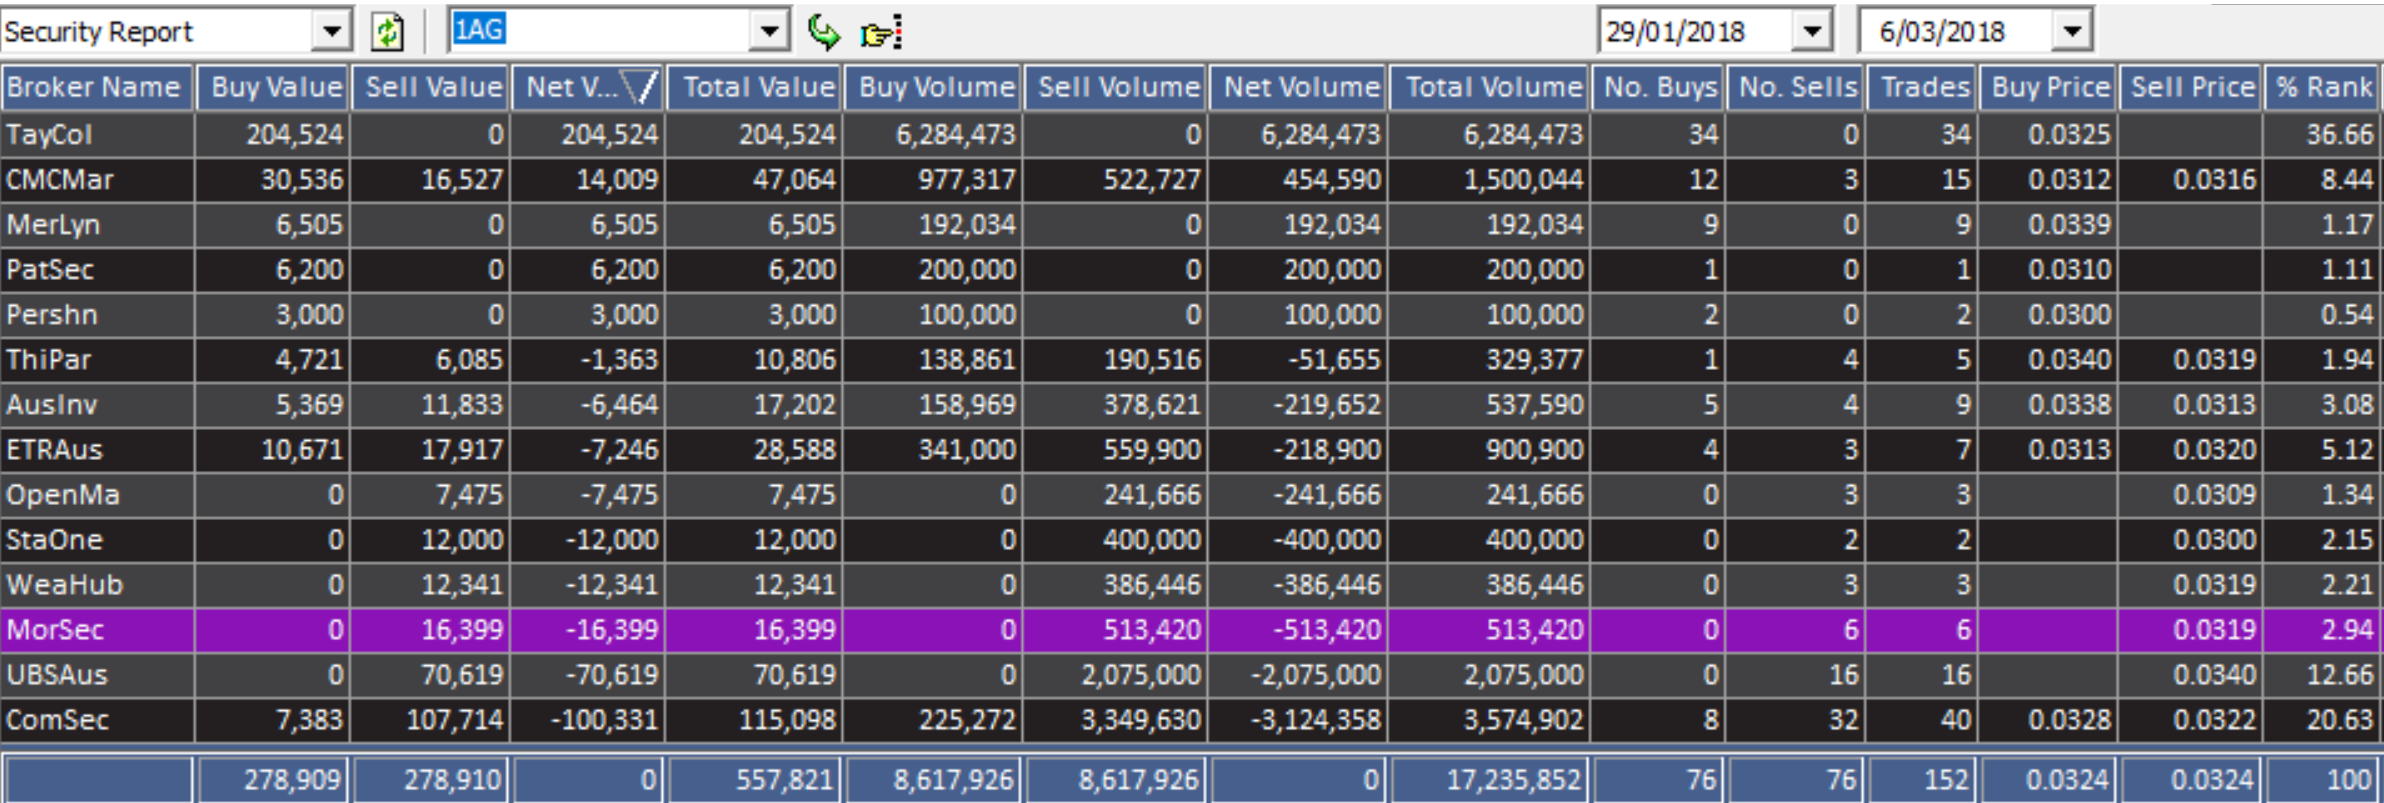2384x803 pixels.
Task: Sort by No. Sells column header
Action: pos(1797,88)
